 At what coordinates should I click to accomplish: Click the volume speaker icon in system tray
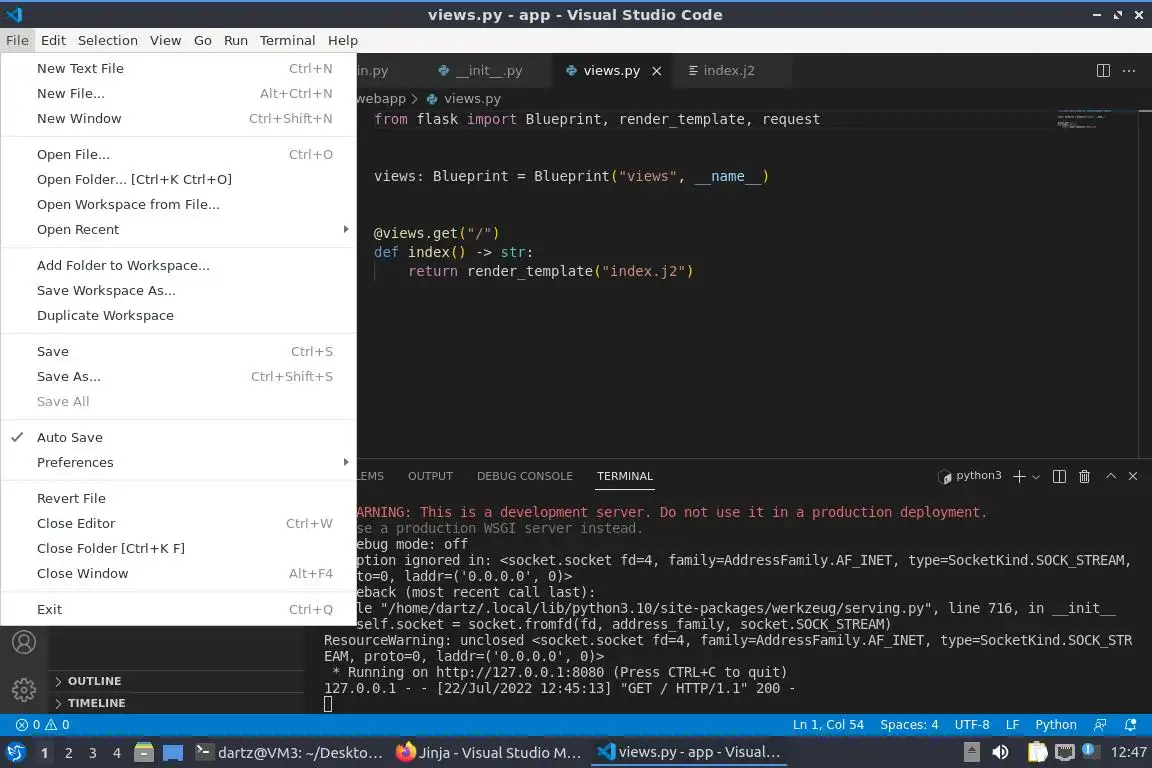(x=1000, y=753)
